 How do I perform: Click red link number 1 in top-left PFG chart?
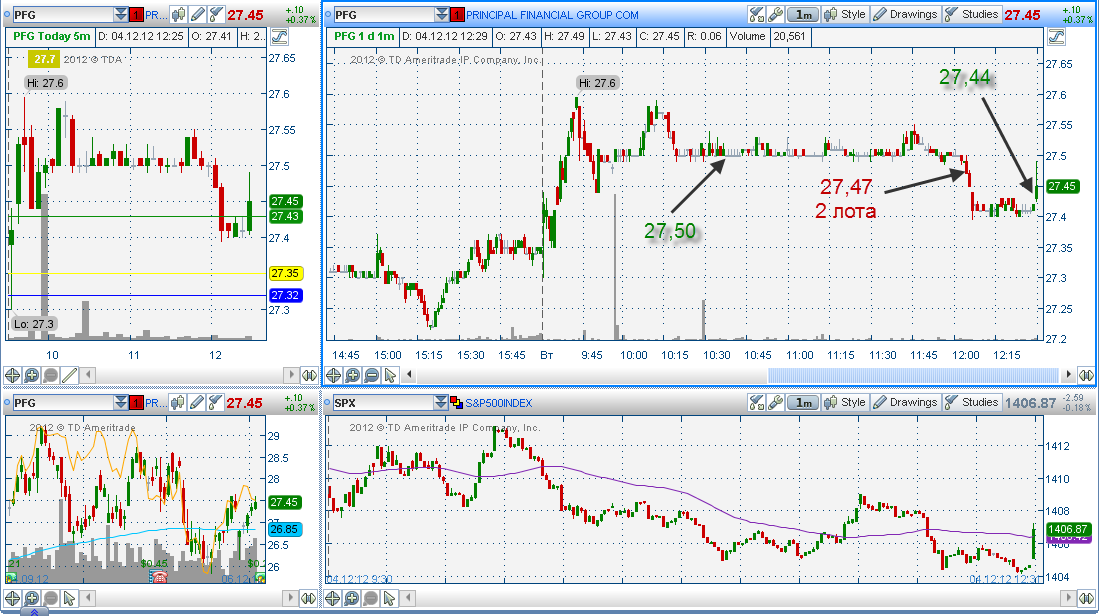136,14
